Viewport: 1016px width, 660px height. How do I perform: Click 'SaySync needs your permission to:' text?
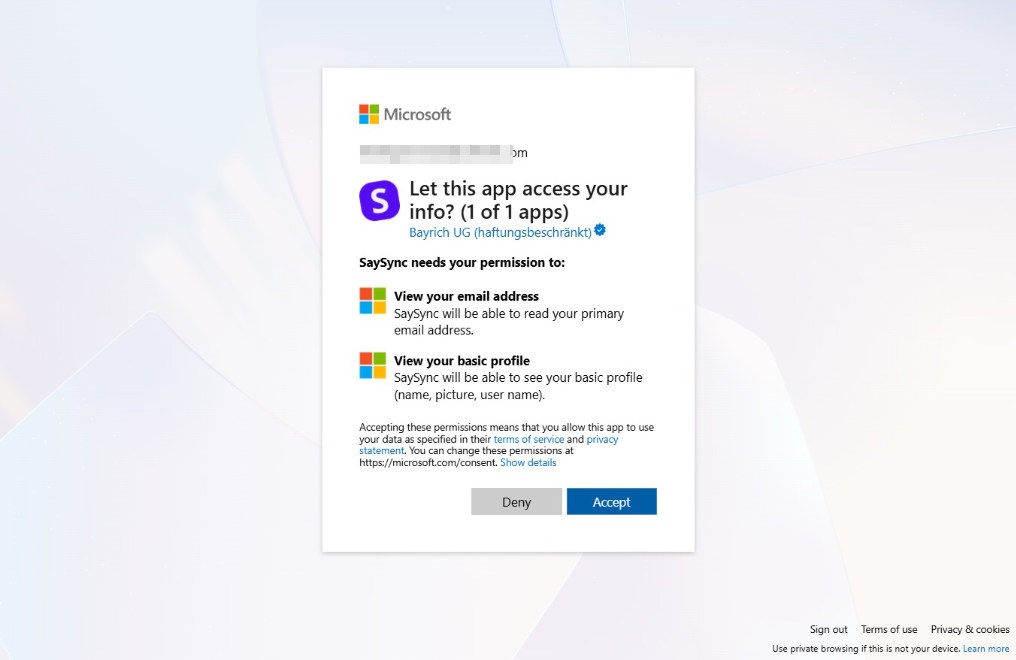462,262
